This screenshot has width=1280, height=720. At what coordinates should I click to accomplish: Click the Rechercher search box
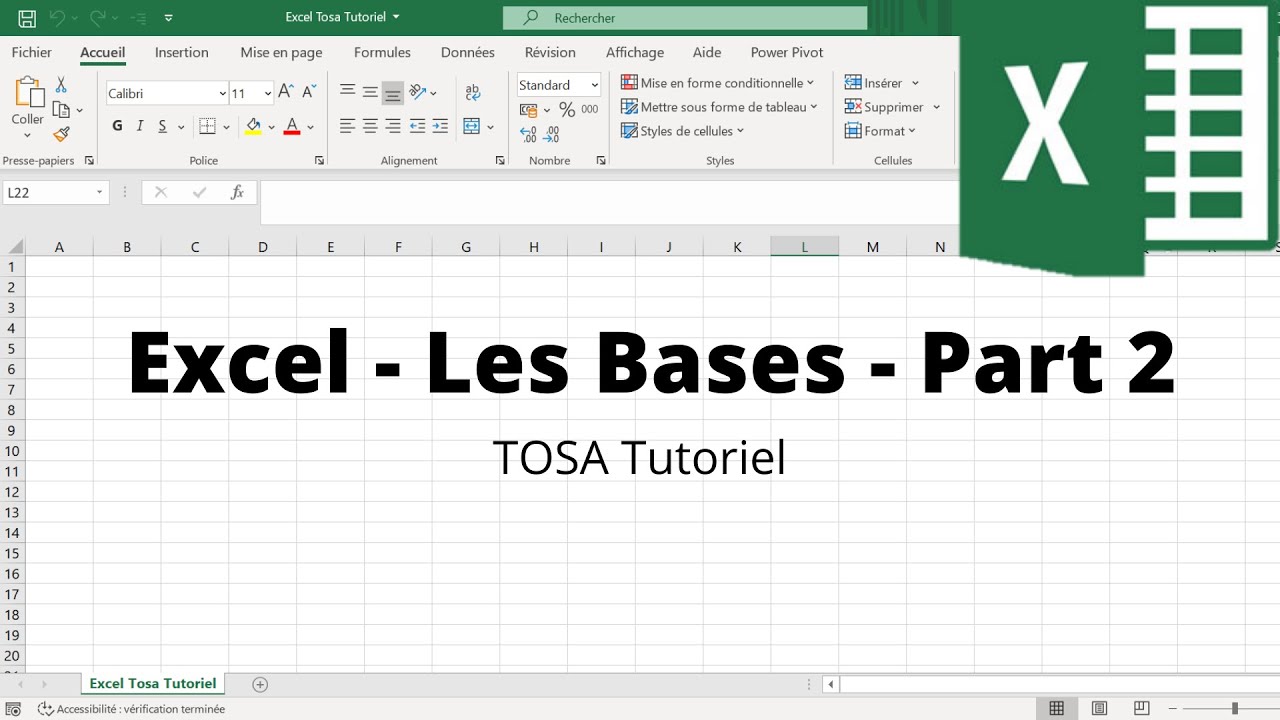[x=685, y=18]
